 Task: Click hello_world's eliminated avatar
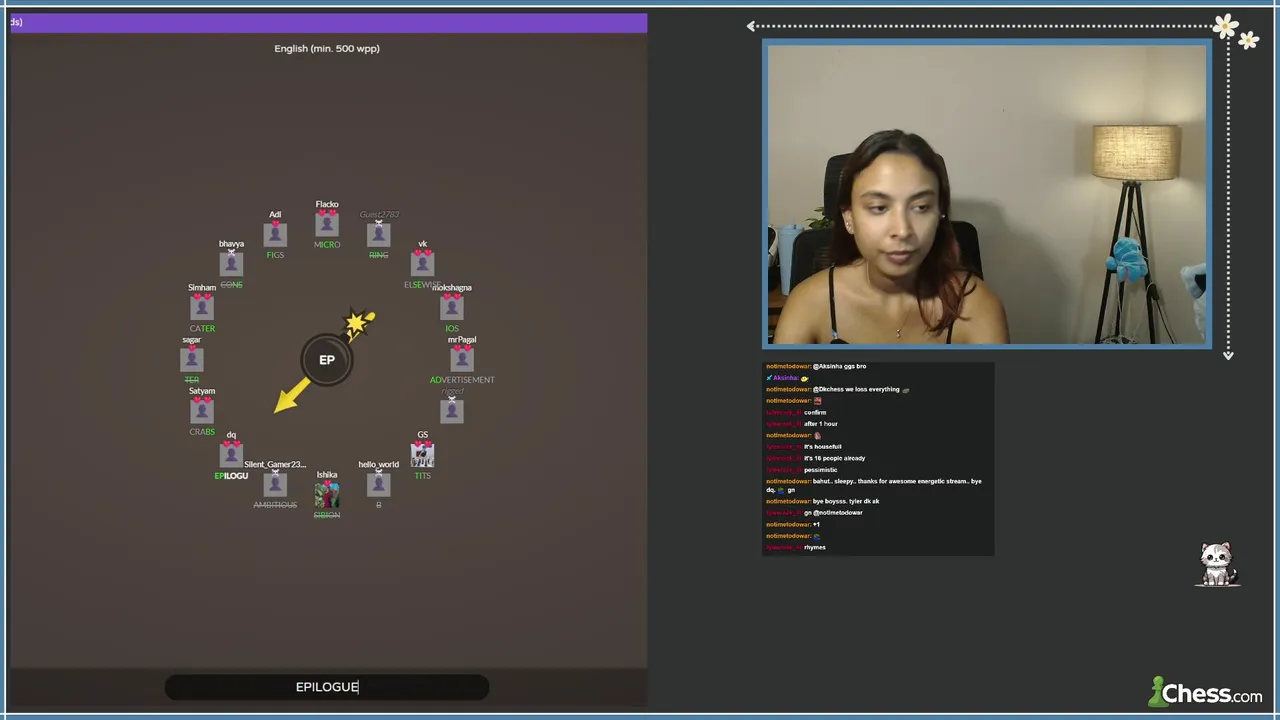pyautogui.click(x=378, y=484)
